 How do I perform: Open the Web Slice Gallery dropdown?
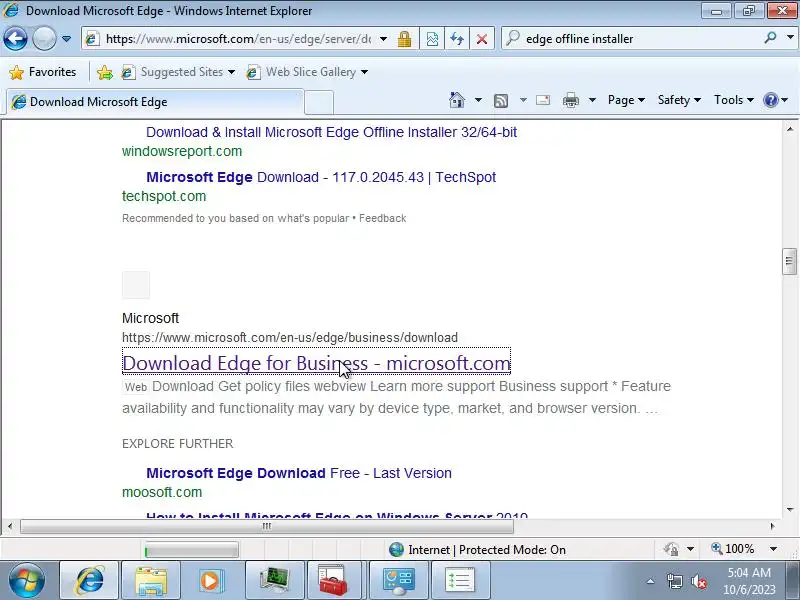307,72
